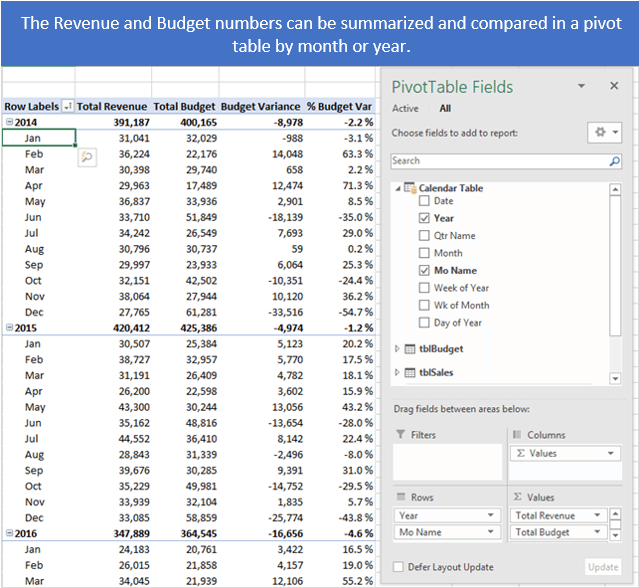
Task: Expand the tblBudget table fields
Action: (x=397, y=348)
